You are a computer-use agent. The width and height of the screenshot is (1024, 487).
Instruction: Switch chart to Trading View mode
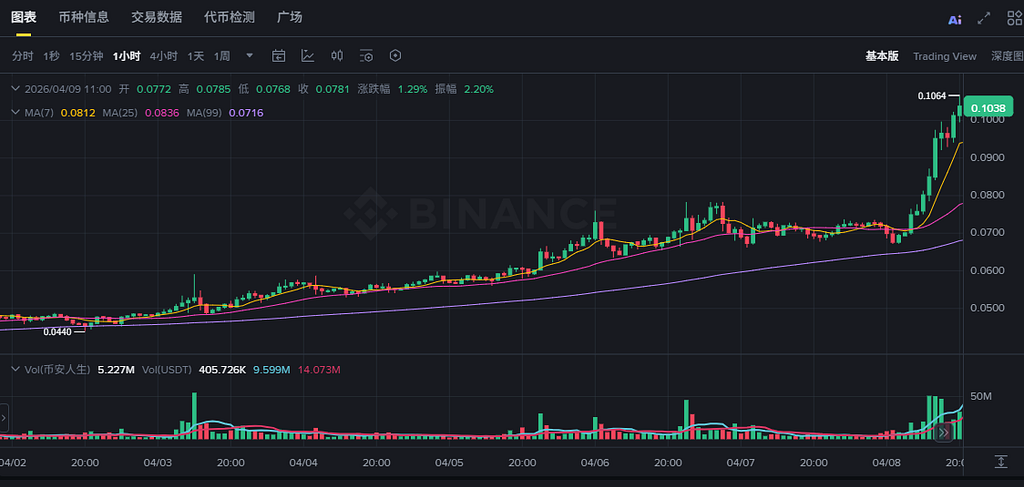944,56
